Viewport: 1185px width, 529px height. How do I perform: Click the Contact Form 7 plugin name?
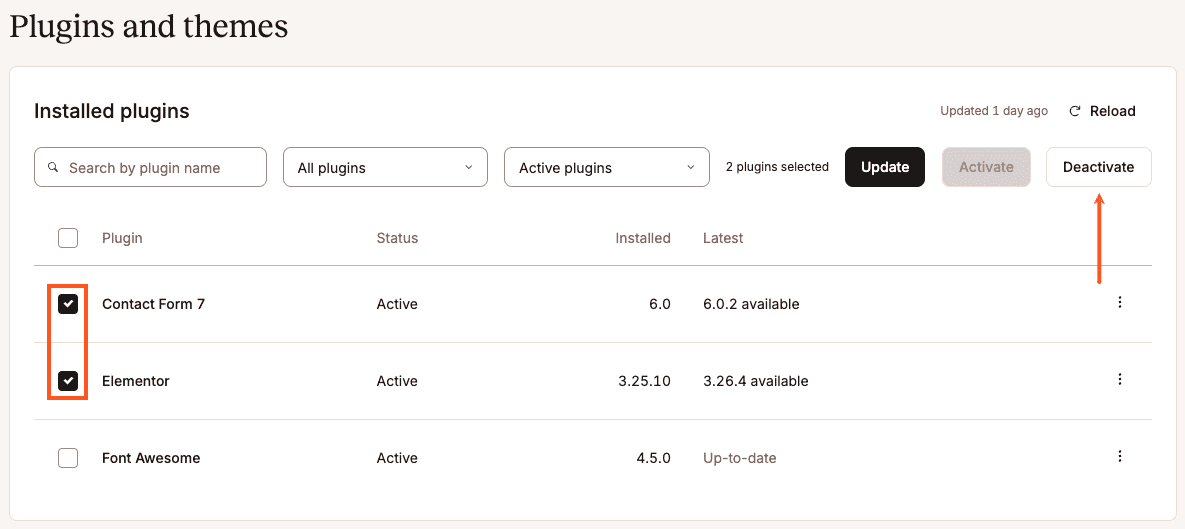(x=153, y=304)
